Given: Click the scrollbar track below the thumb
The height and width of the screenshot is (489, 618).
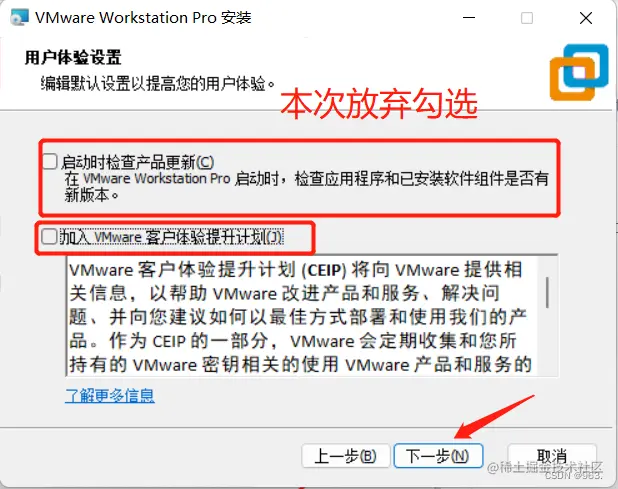Looking at the screenshot, I should pos(547,342).
